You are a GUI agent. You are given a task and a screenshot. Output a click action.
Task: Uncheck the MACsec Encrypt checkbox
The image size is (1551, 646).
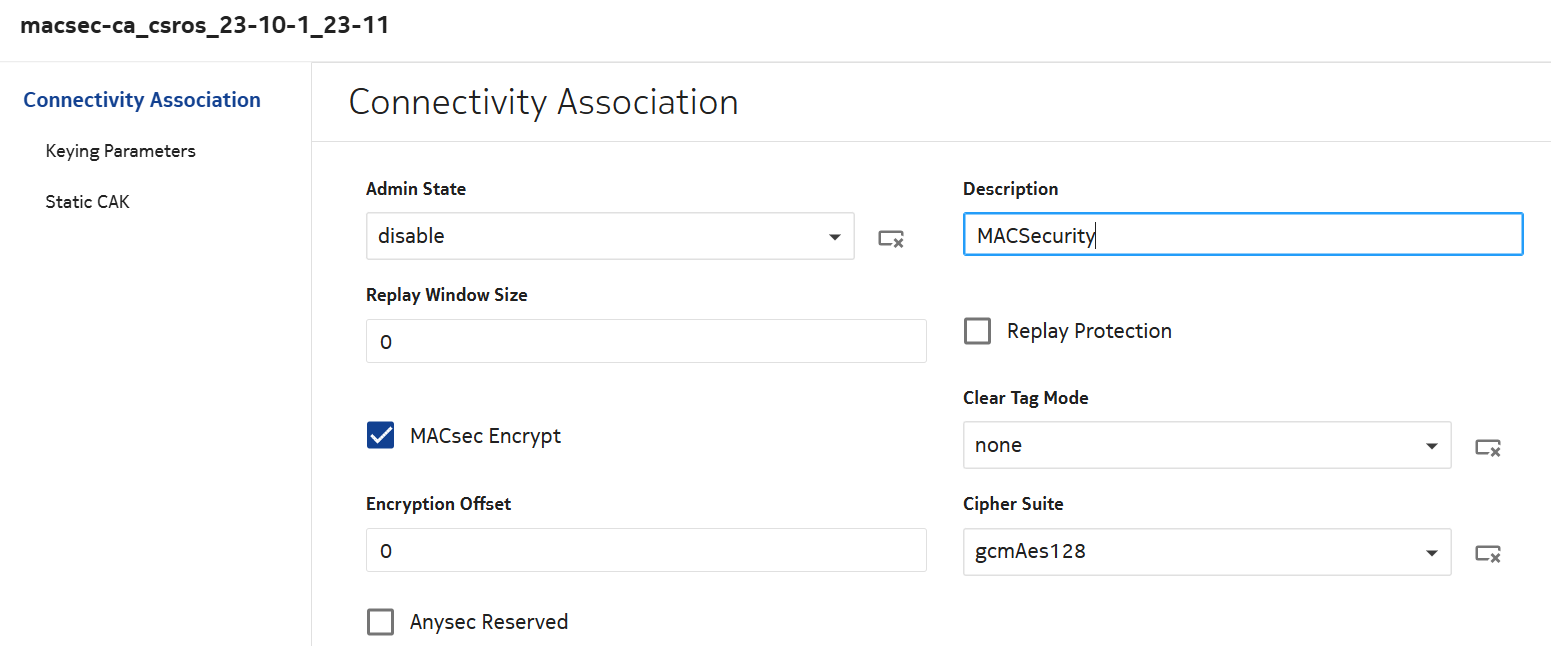380,436
